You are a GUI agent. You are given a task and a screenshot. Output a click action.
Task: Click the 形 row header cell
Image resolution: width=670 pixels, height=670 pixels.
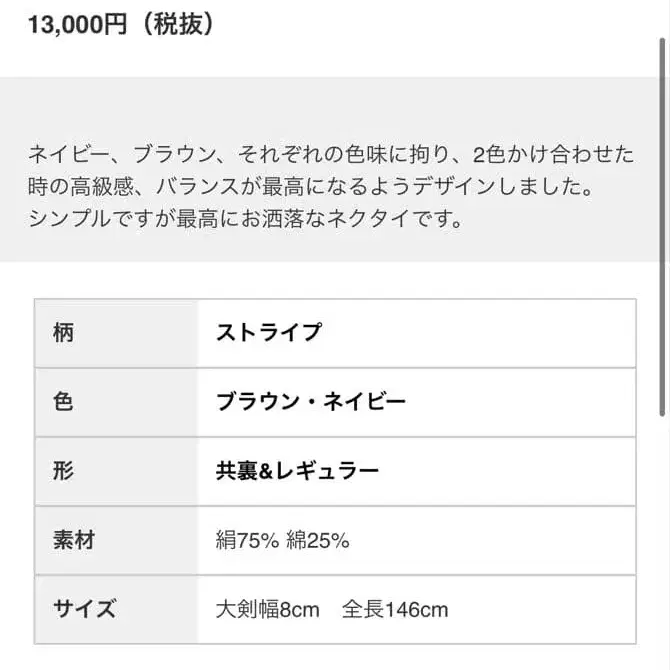tap(116, 470)
